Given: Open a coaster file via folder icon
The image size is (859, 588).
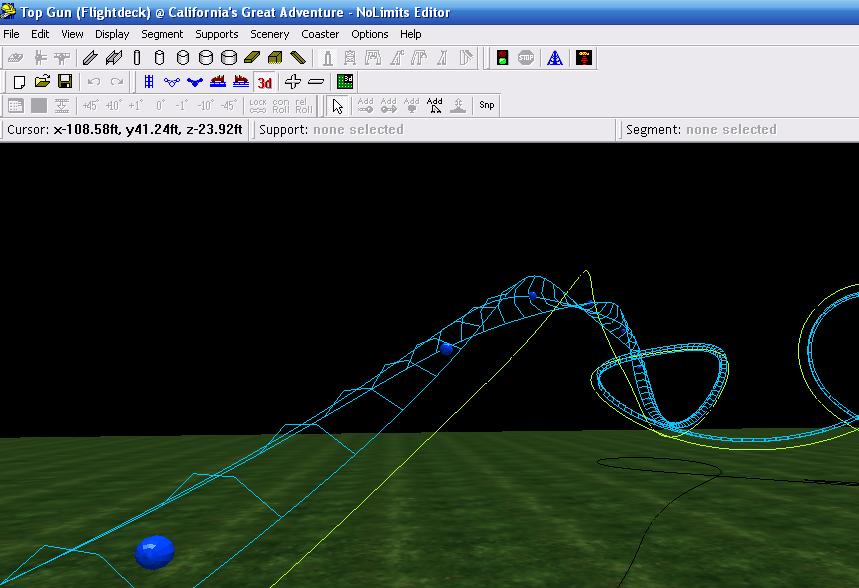Looking at the screenshot, I should point(42,82).
